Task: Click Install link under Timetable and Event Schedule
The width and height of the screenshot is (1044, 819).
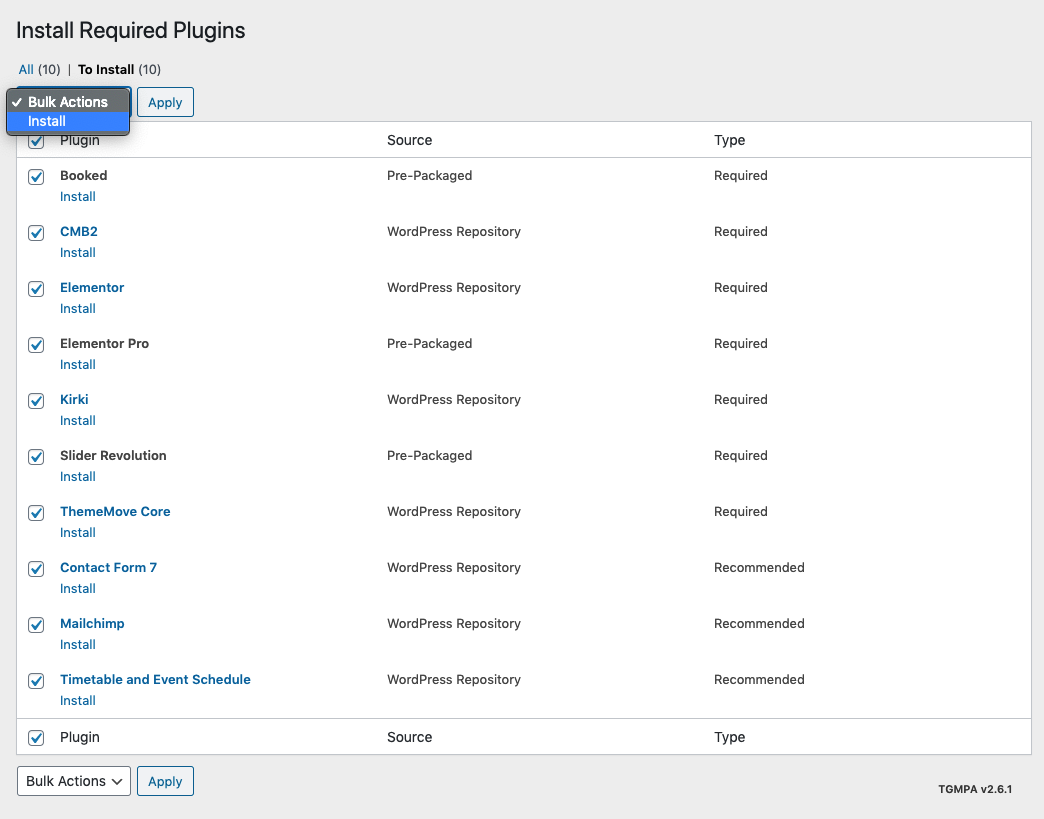Action: [x=78, y=700]
